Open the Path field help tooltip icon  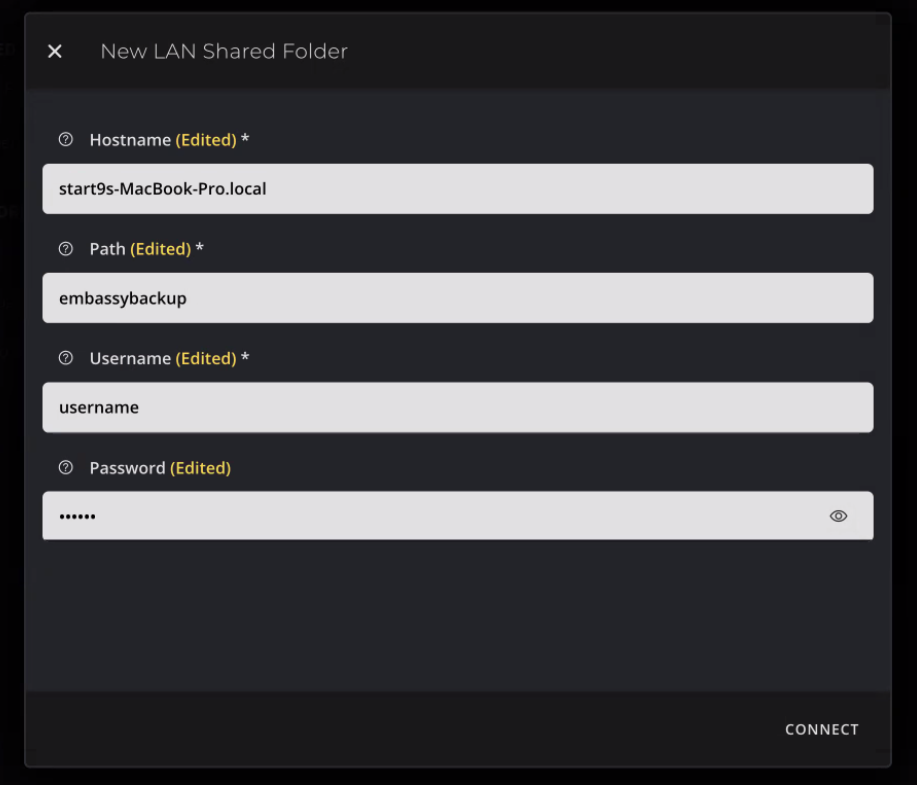(66, 249)
